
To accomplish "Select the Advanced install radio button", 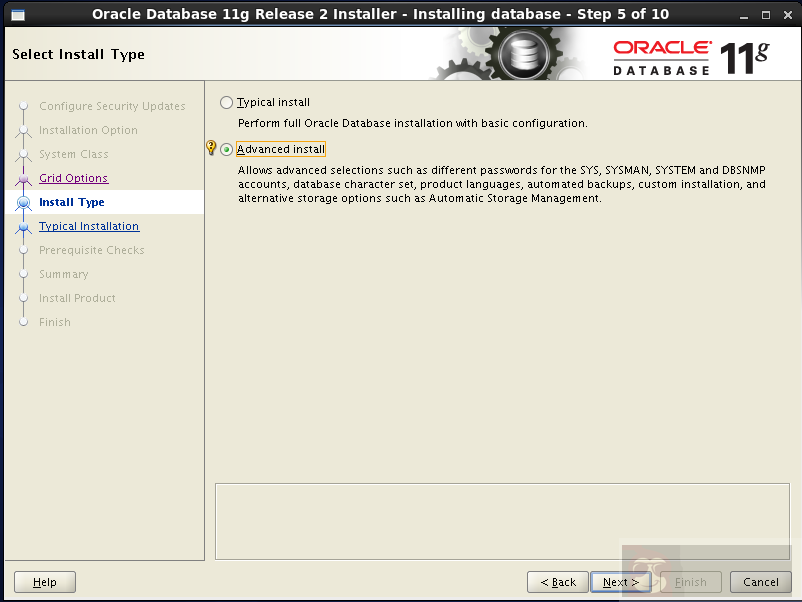I will [226, 148].
